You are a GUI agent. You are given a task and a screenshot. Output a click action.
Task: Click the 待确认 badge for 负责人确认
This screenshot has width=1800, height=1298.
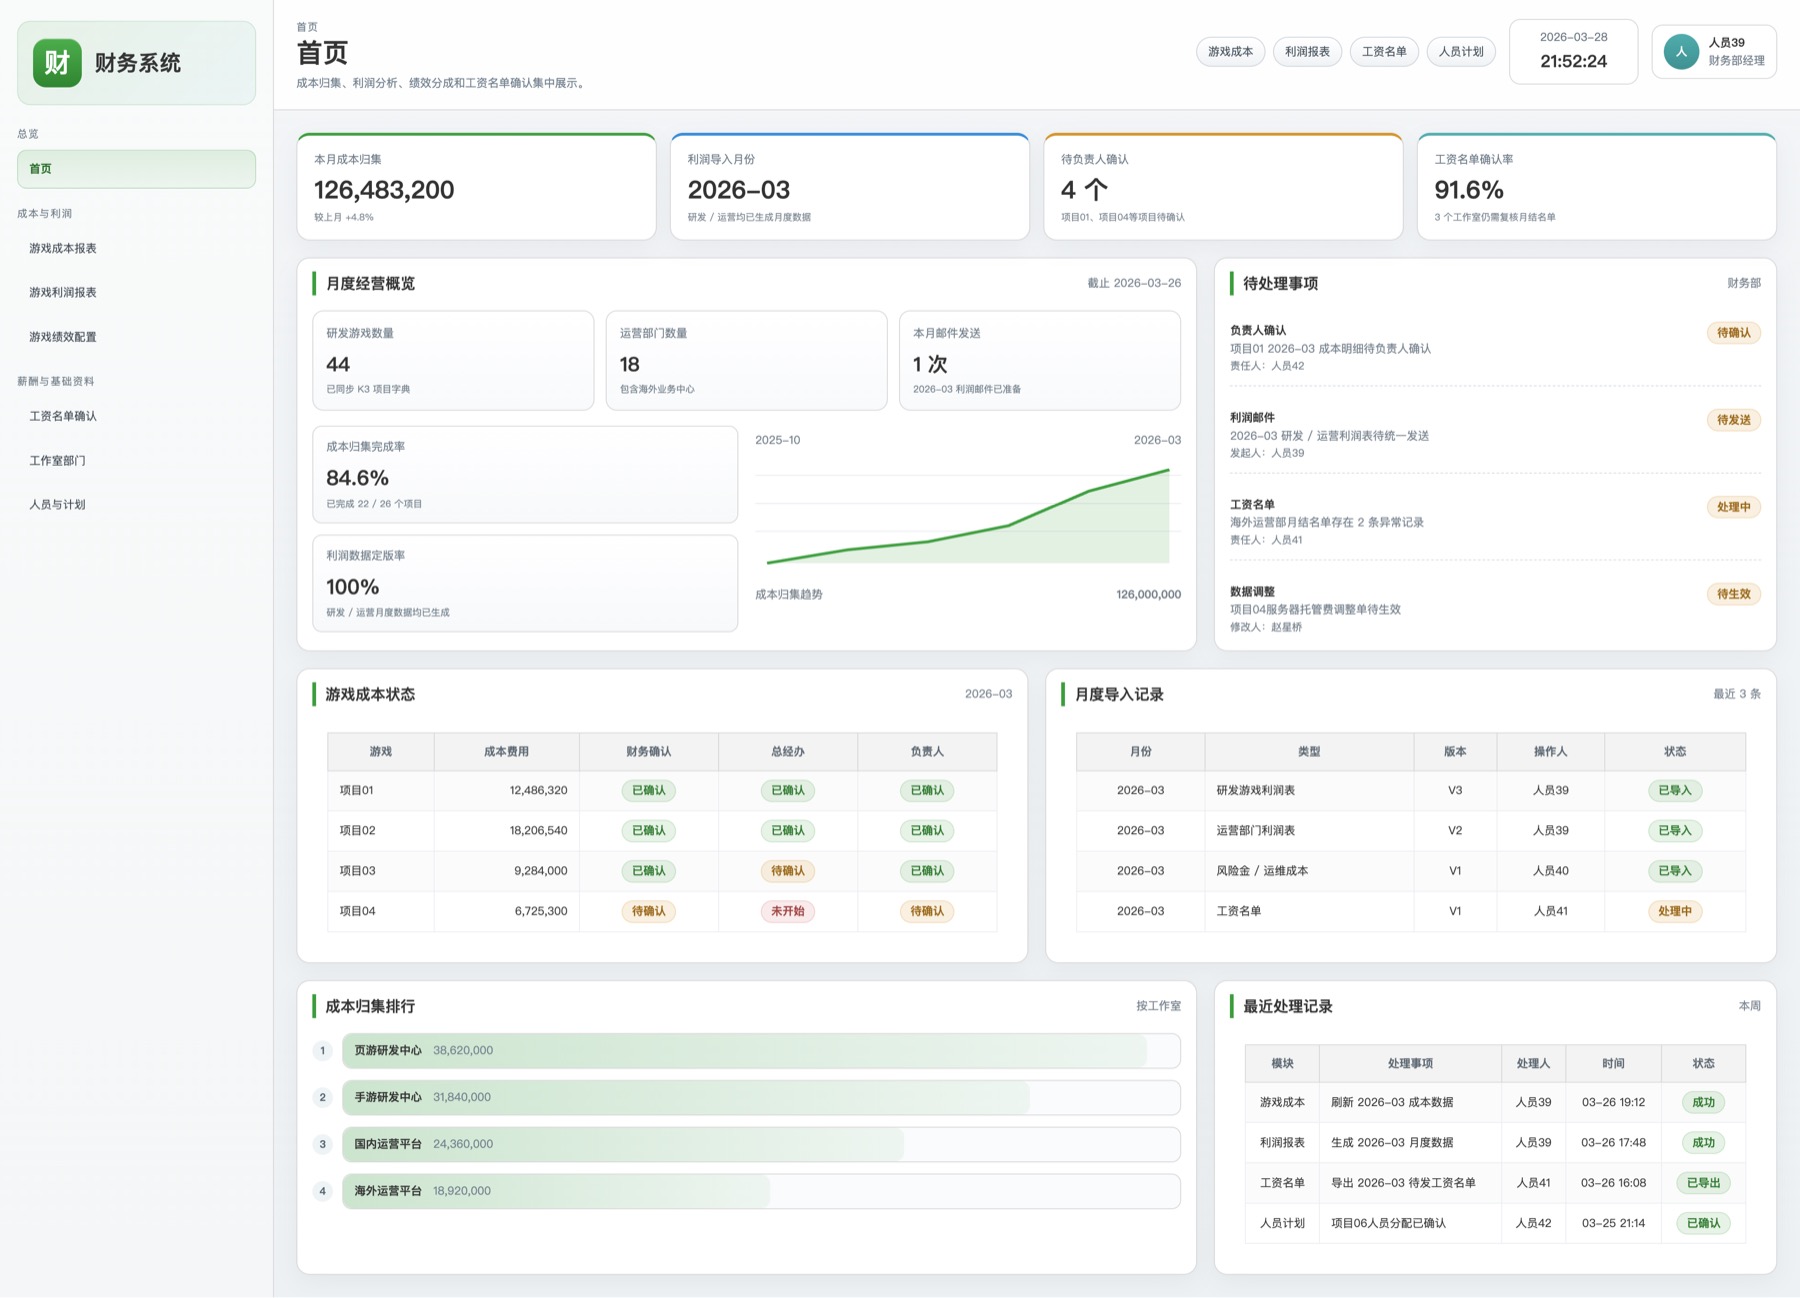click(1733, 333)
